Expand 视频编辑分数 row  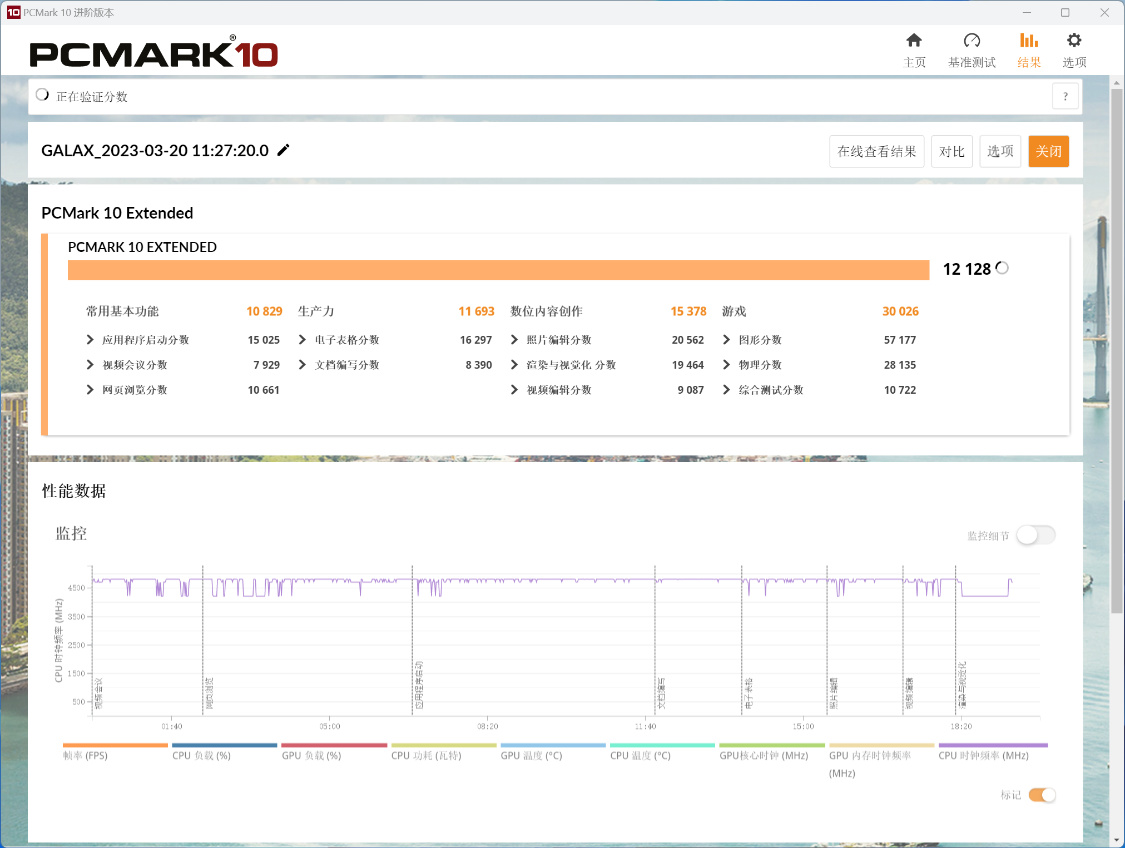tap(514, 390)
